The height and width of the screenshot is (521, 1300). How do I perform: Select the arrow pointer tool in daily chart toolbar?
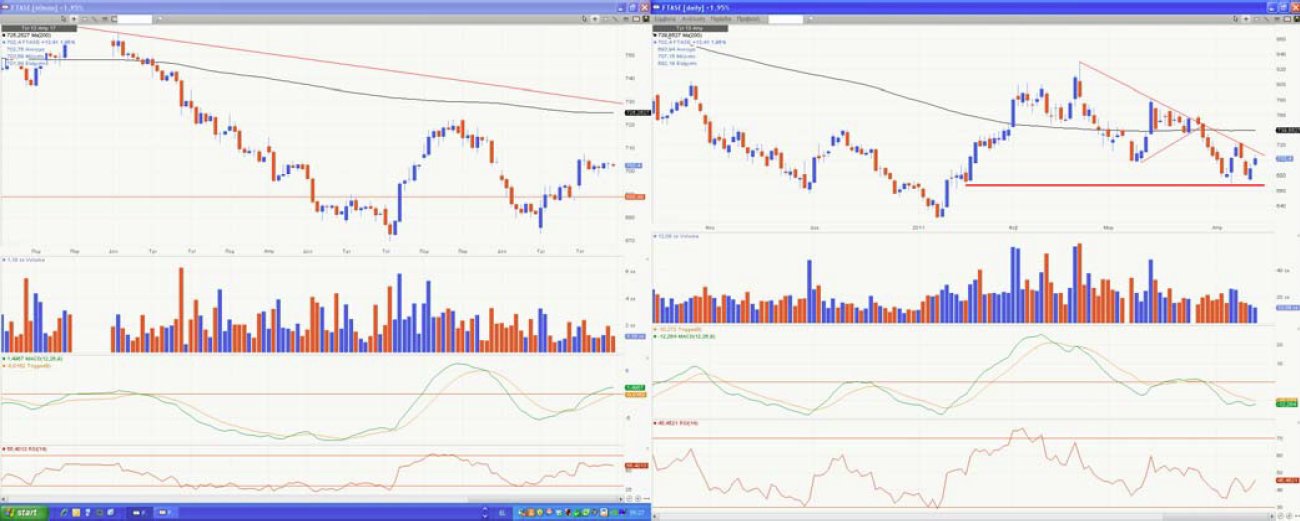[1247, 19]
